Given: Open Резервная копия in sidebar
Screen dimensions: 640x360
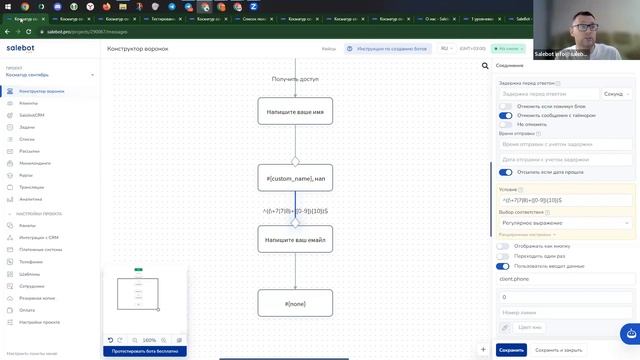Looking at the screenshot, I should (37, 298).
